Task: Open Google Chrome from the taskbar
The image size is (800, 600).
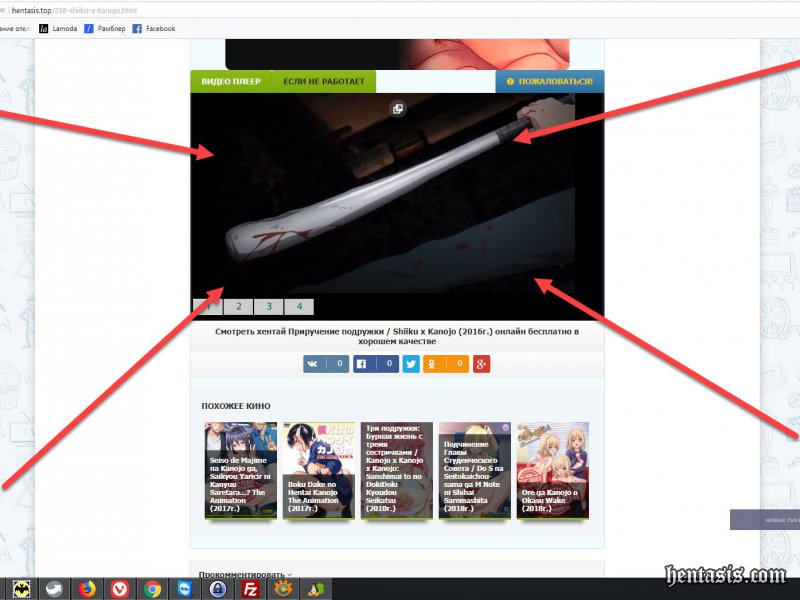Action: [x=152, y=589]
